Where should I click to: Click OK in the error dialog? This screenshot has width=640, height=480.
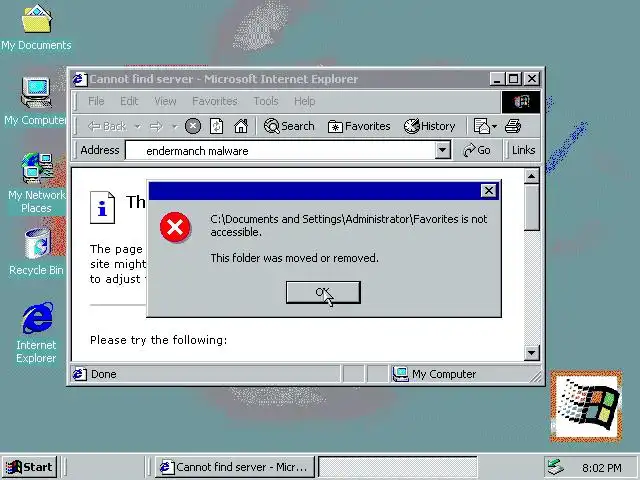pos(323,292)
